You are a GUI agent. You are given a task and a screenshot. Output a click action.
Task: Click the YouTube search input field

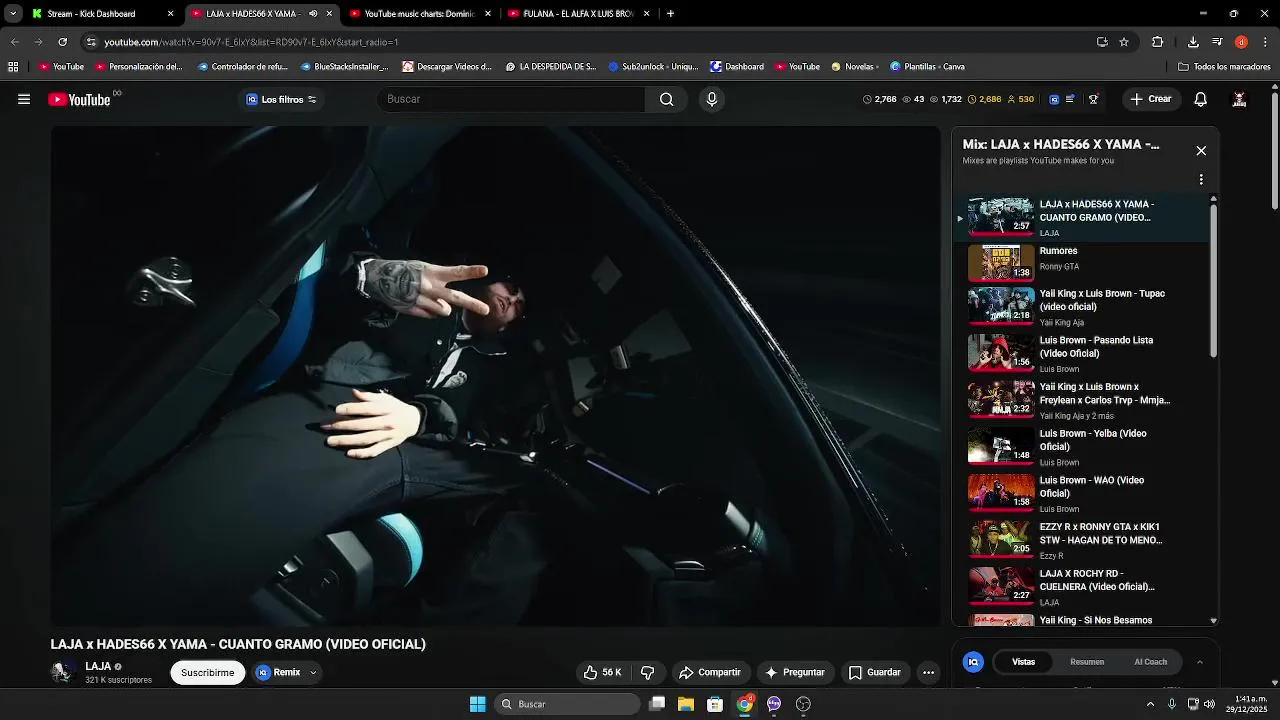pyautogui.click(x=510, y=99)
